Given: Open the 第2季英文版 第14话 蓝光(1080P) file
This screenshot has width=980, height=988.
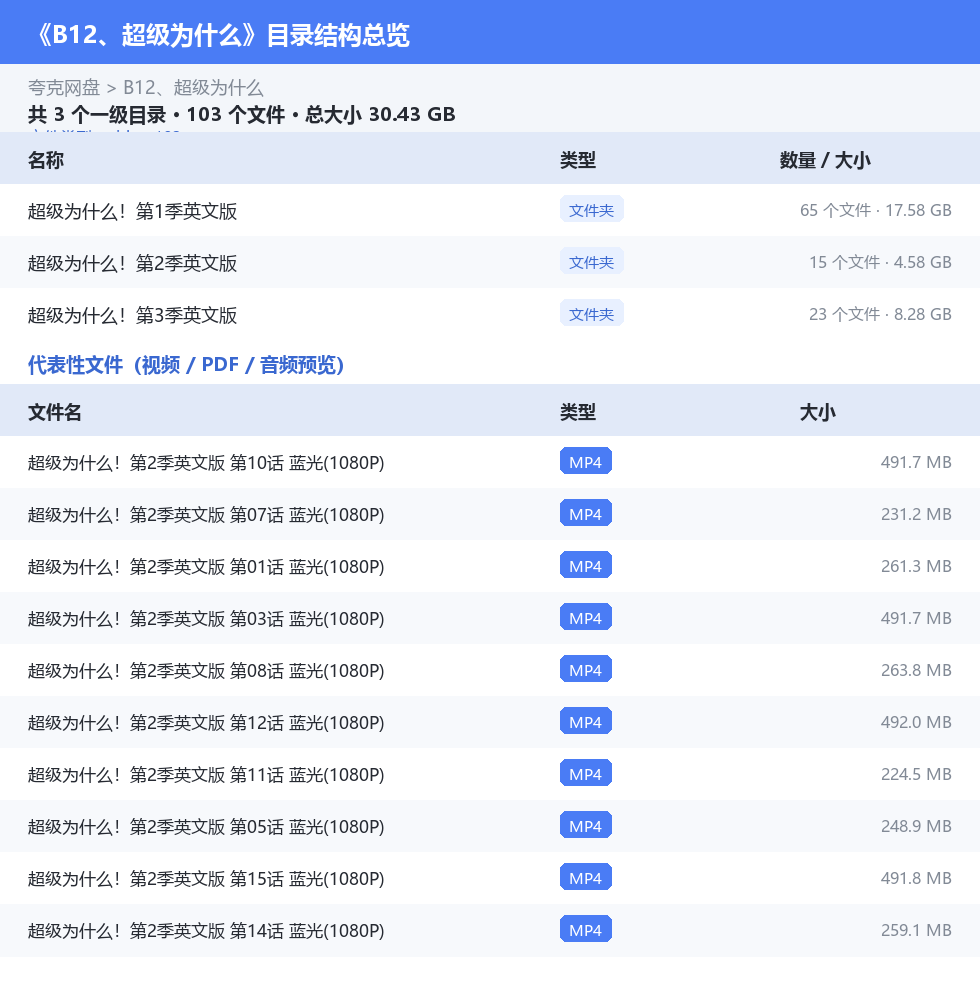Looking at the screenshot, I should 206,931.
